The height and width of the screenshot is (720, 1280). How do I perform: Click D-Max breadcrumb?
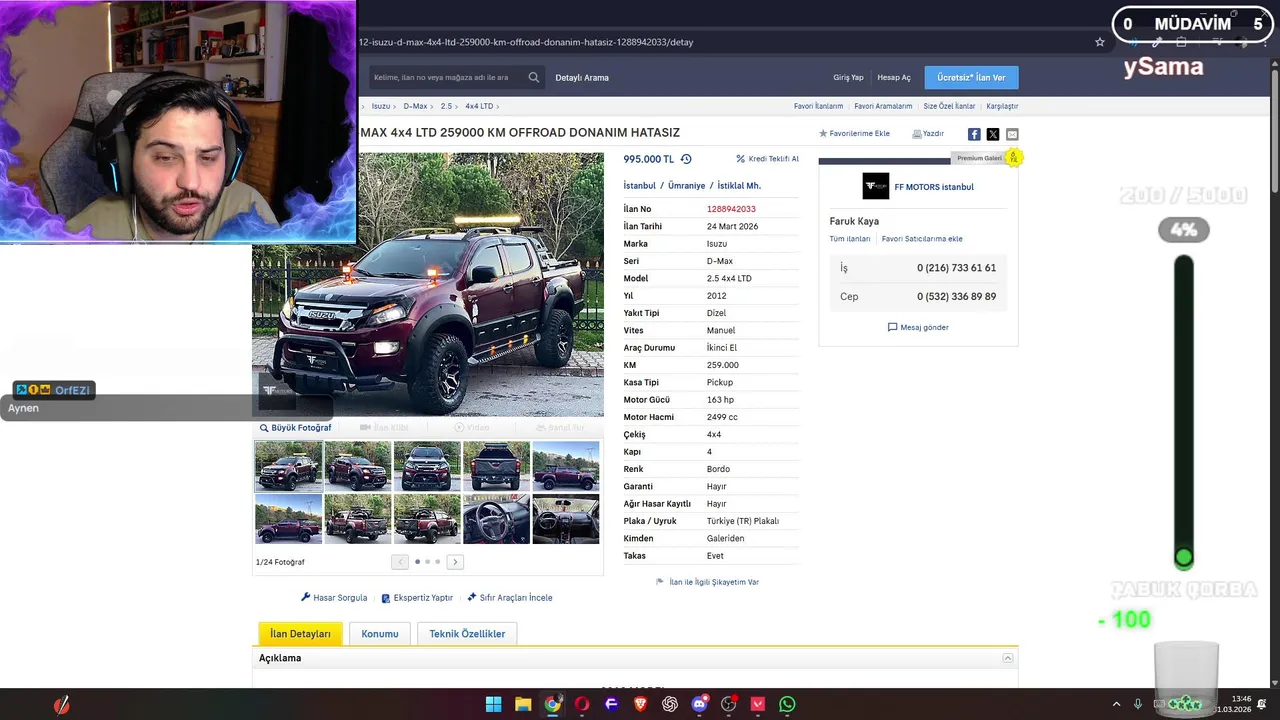(x=415, y=106)
